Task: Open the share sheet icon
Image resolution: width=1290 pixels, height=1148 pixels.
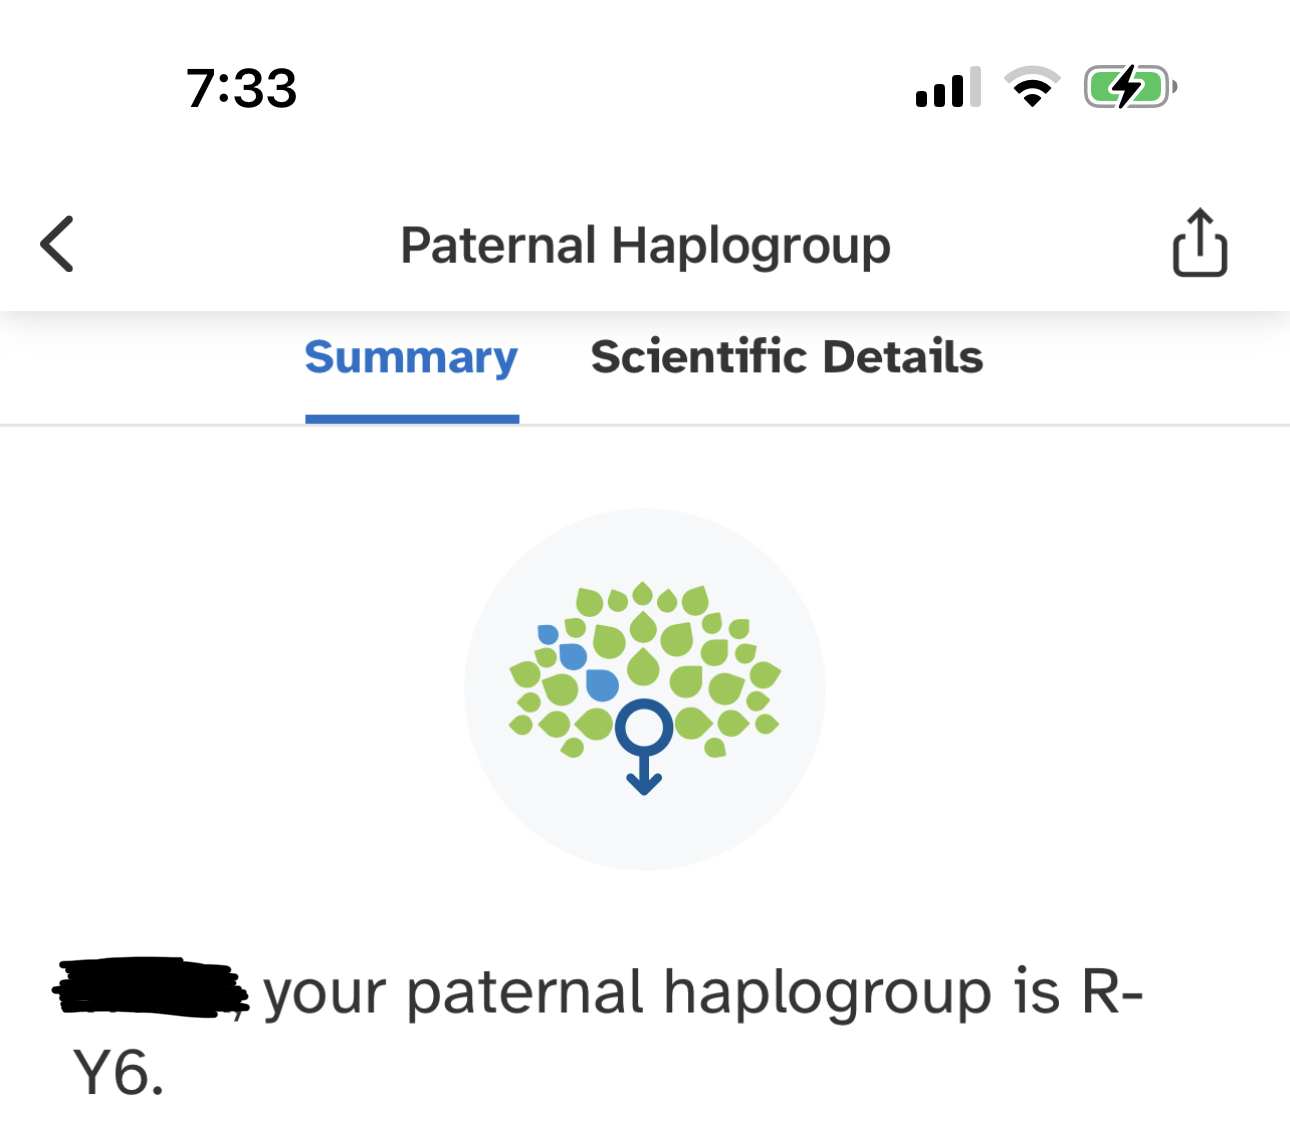Action: tap(1199, 242)
